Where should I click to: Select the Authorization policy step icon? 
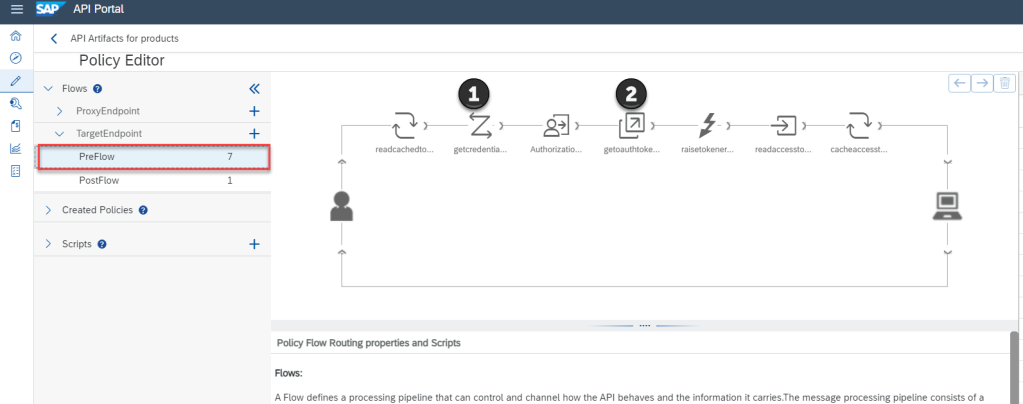click(x=556, y=126)
